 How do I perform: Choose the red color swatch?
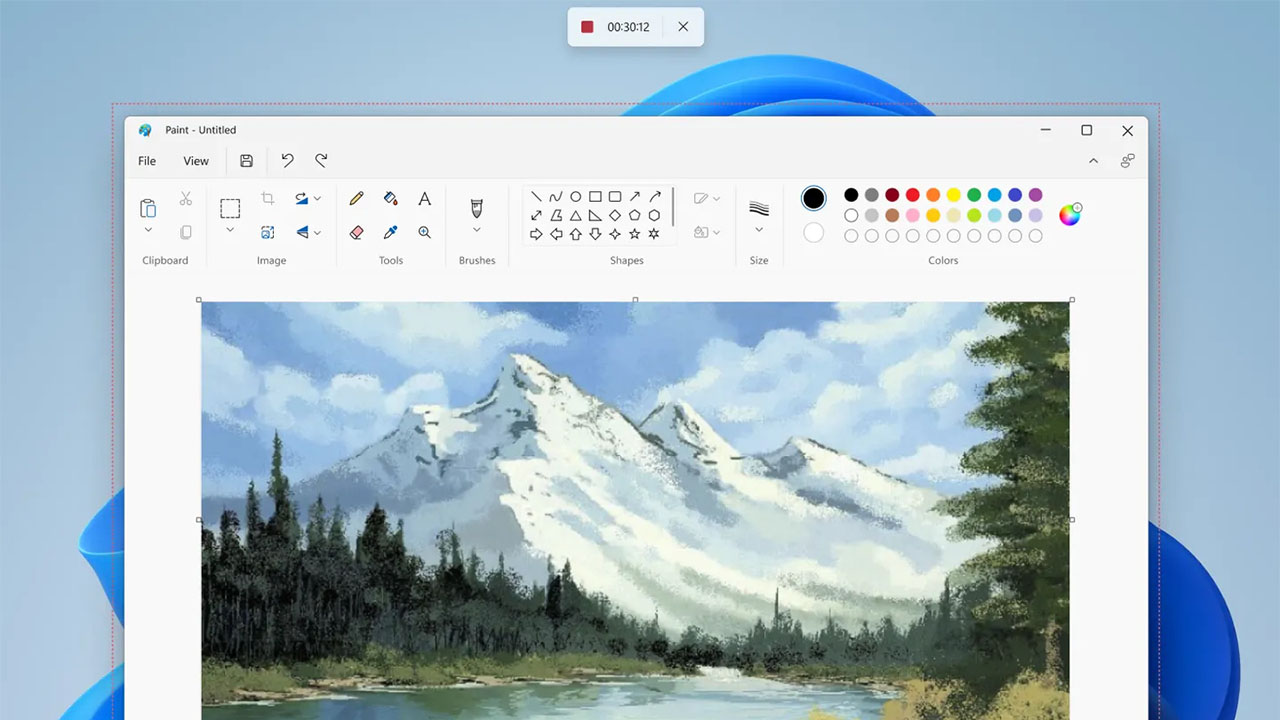pyautogui.click(x=913, y=195)
